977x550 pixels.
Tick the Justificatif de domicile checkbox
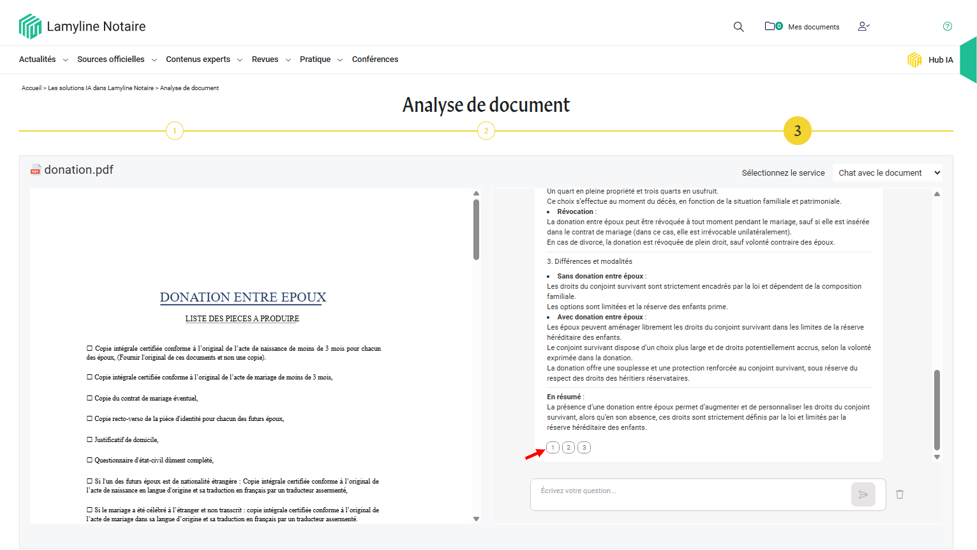point(90,439)
